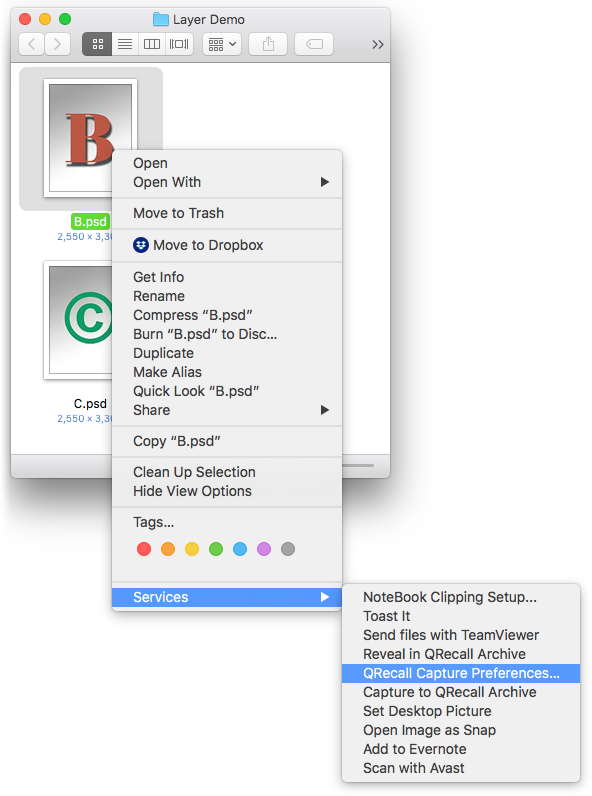This screenshot has height=796, width=592.
Task: Apply the gray tag color
Action: coord(288,549)
